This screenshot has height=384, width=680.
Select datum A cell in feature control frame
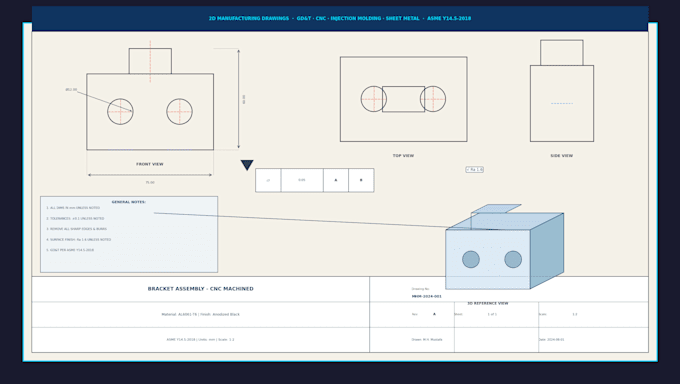point(336,180)
